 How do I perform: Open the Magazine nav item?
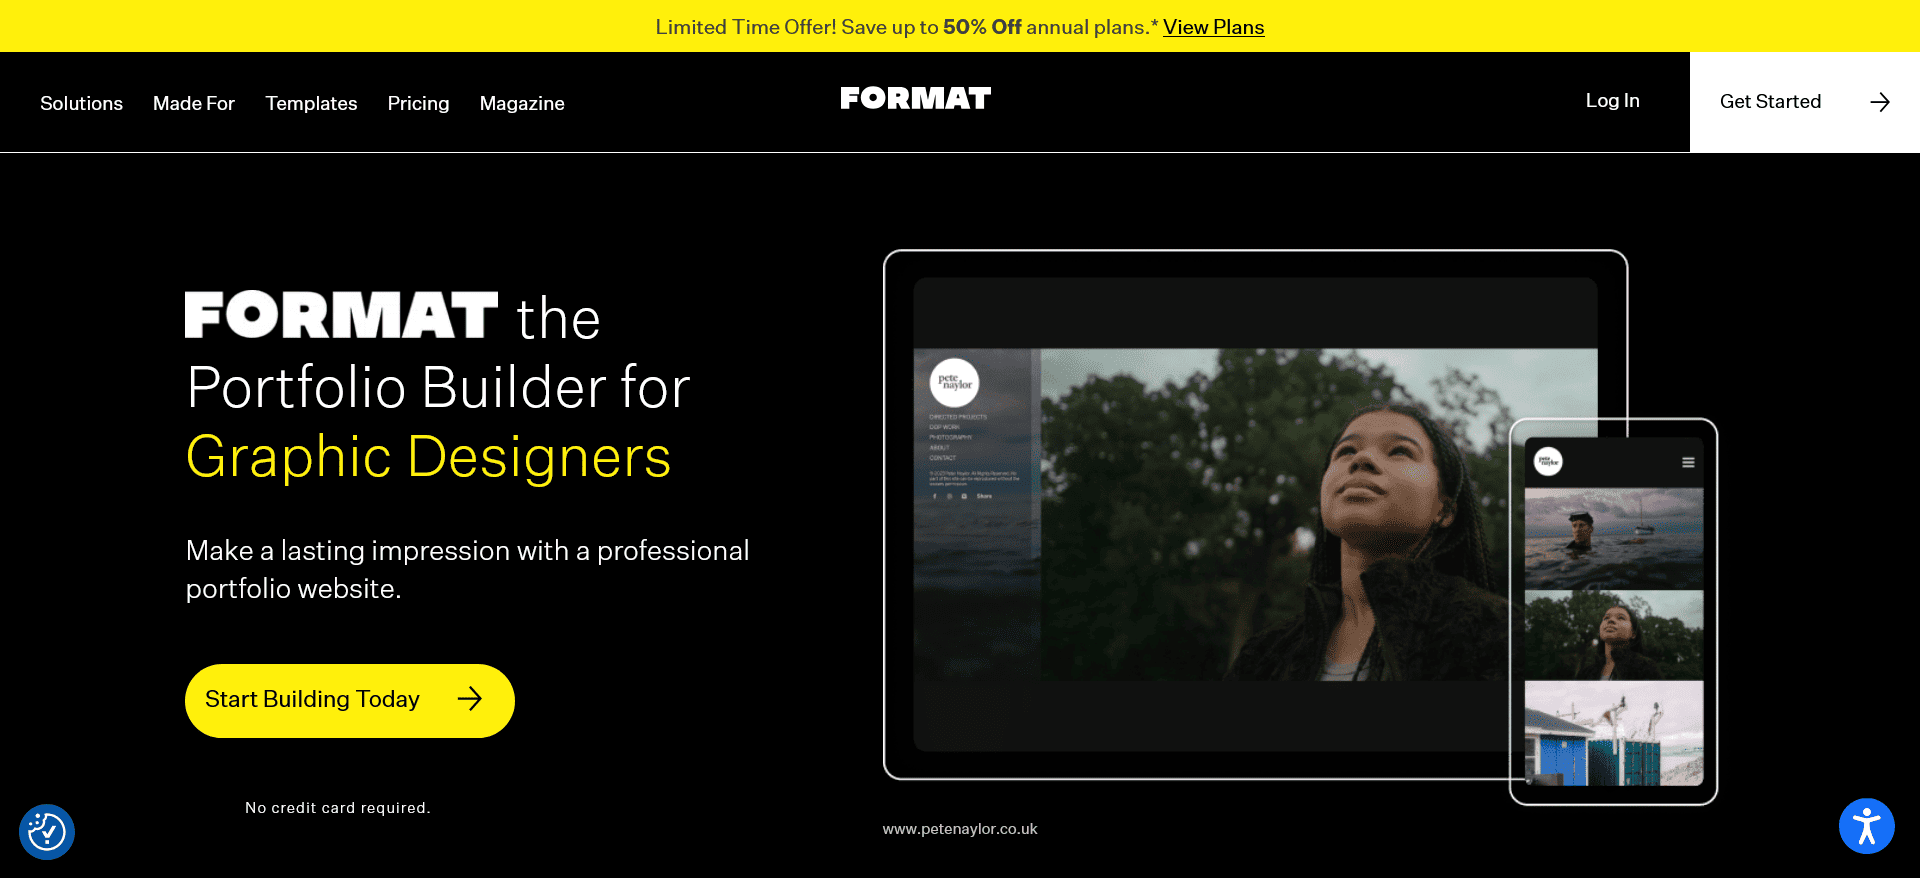[x=522, y=103]
